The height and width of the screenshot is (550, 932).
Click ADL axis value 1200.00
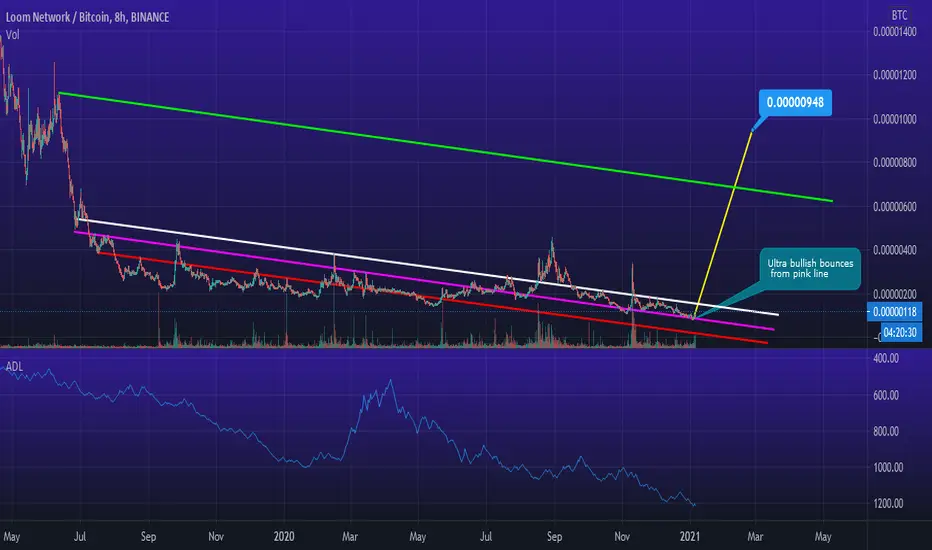click(888, 504)
